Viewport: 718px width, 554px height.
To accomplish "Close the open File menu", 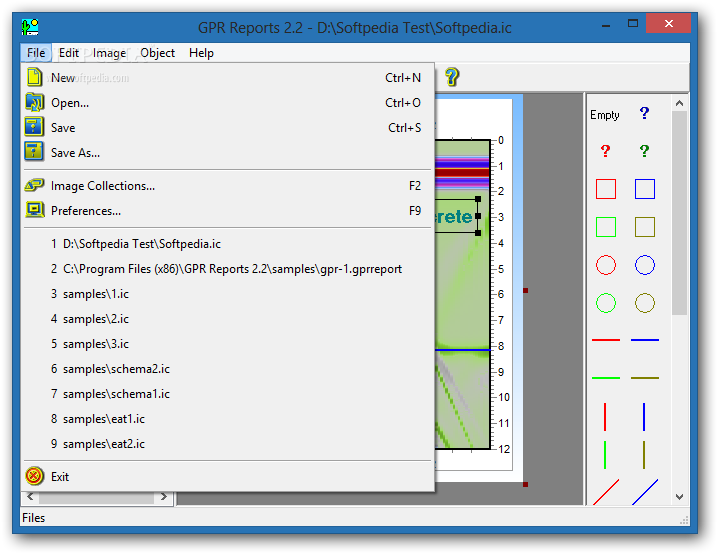I will 36,53.
